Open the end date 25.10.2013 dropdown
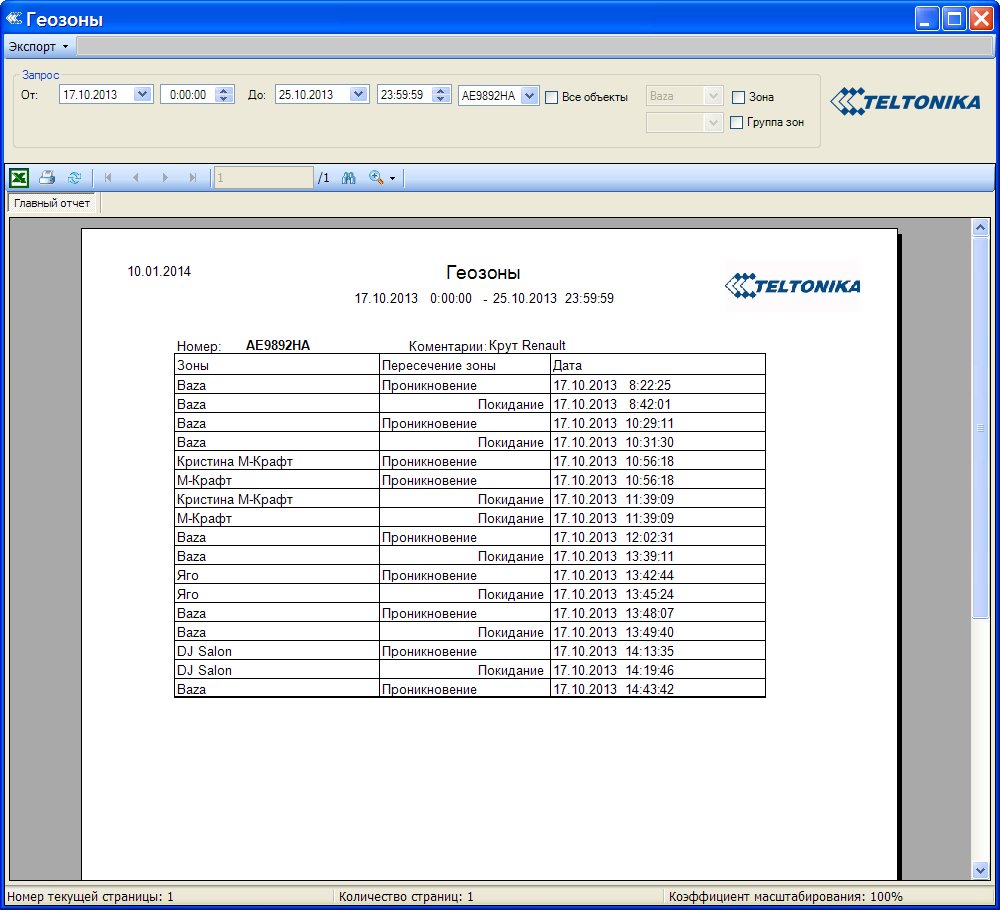This screenshot has width=1000, height=910. [x=358, y=95]
